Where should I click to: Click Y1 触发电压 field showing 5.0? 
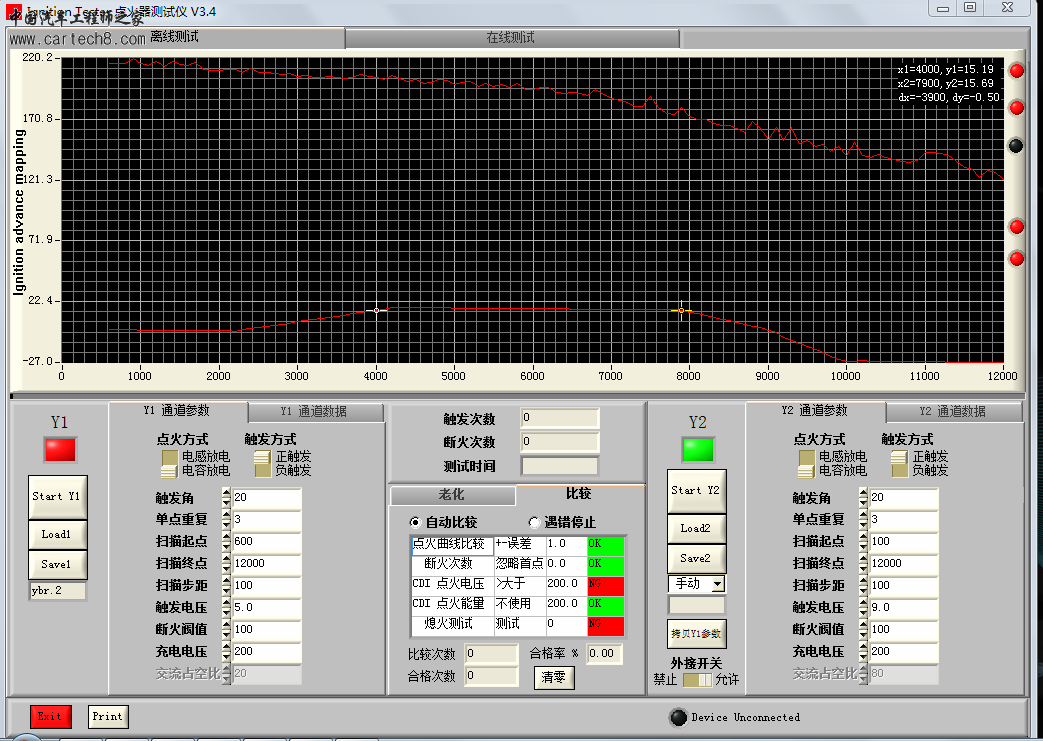tap(266, 607)
